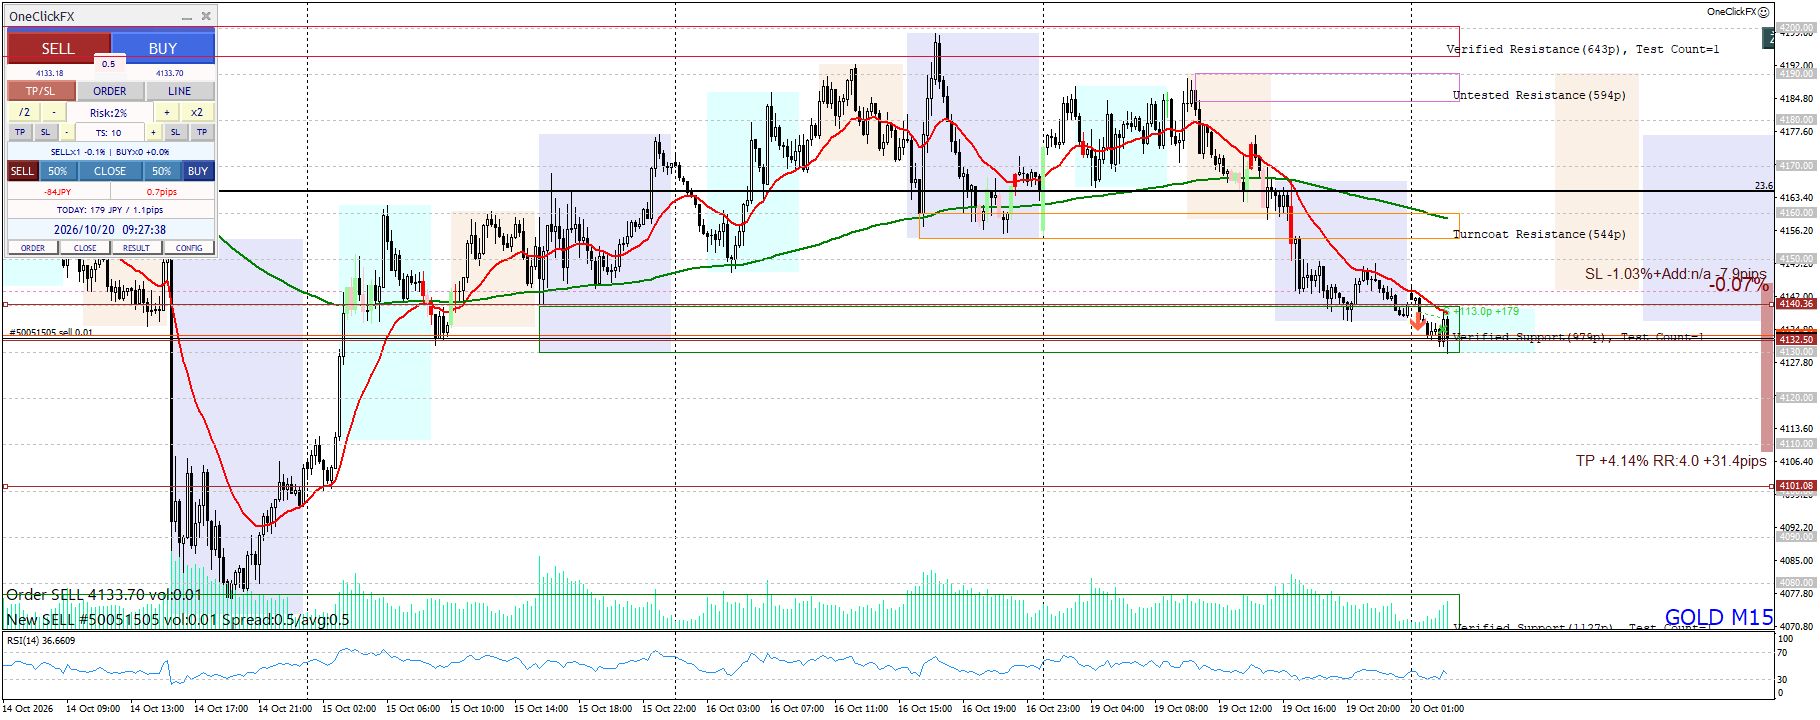Decrease trailing stop with minus beside TS: 10
1820x720 pixels.
click(x=67, y=132)
